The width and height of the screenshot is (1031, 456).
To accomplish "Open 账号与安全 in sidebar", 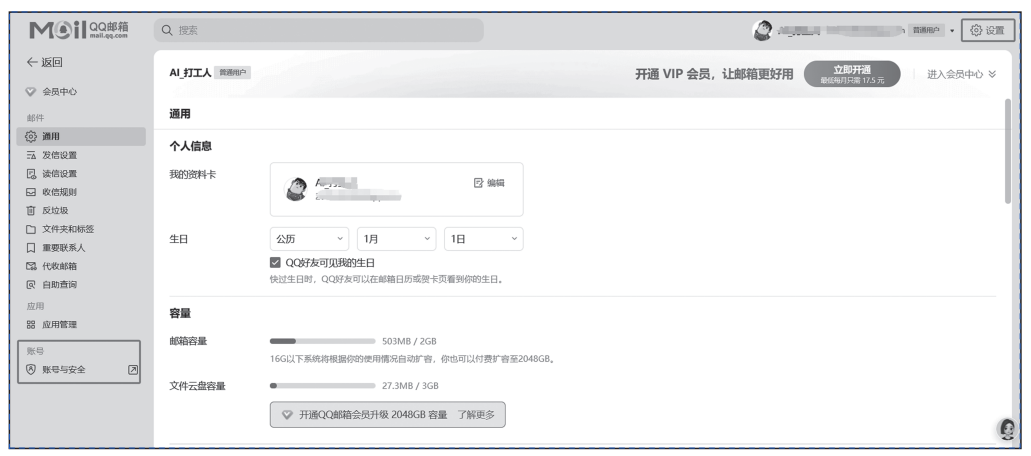I will click(64, 369).
